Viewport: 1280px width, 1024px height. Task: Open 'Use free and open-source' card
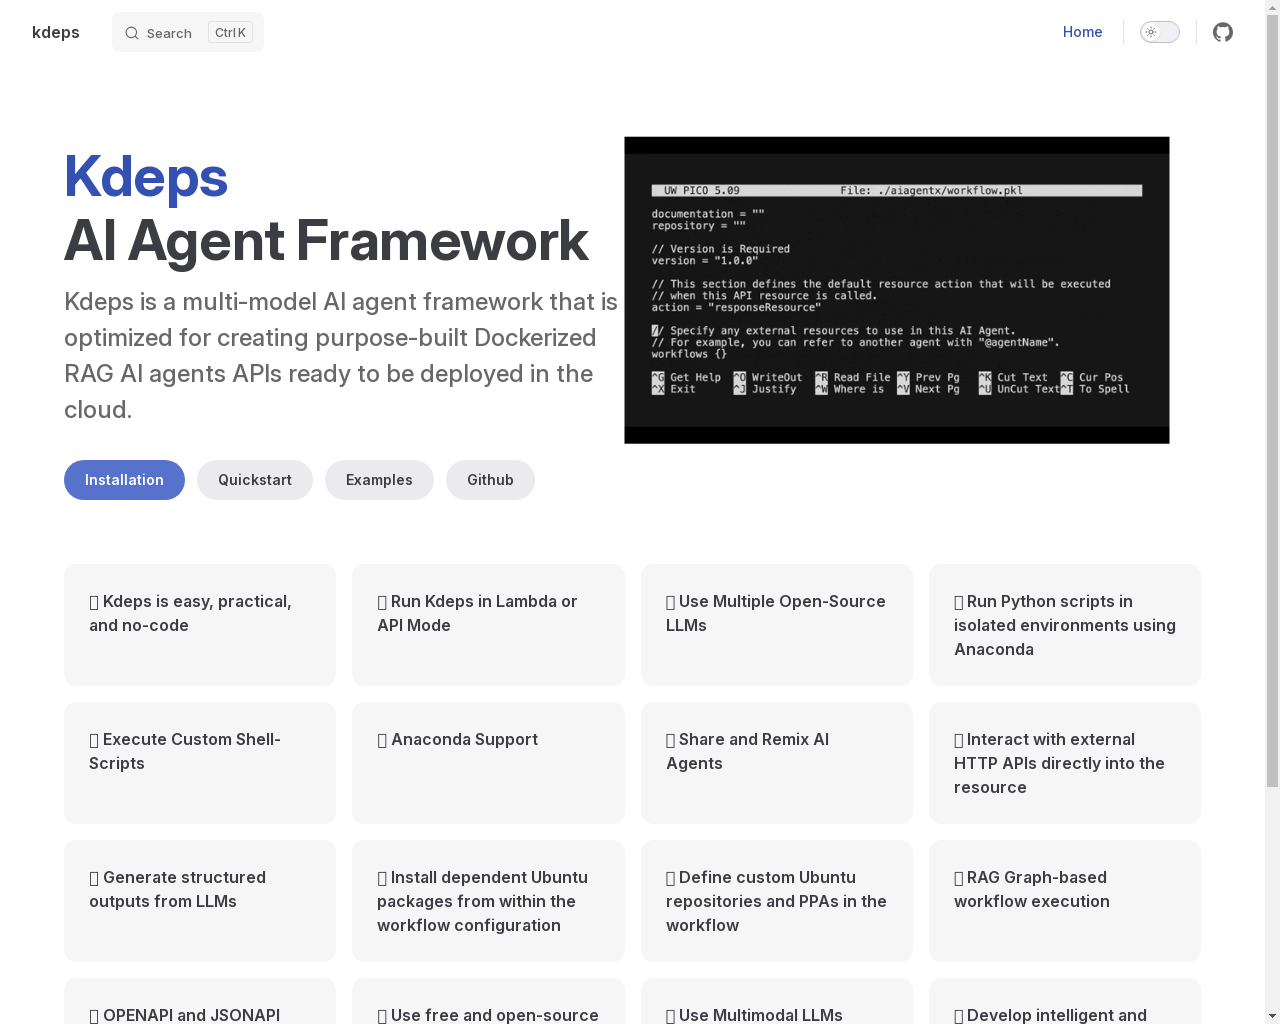click(x=488, y=1002)
